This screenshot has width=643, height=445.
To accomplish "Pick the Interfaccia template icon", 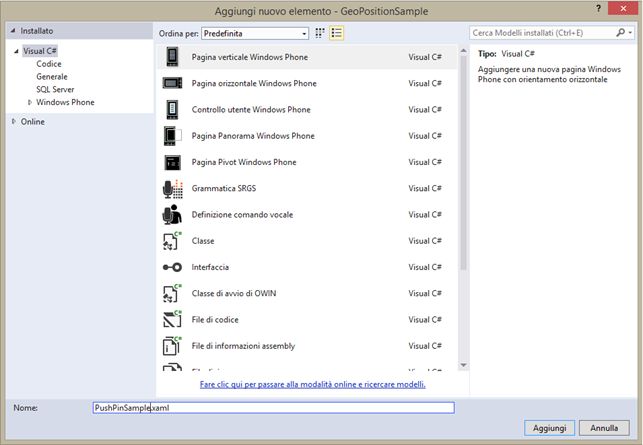I will [172, 267].
